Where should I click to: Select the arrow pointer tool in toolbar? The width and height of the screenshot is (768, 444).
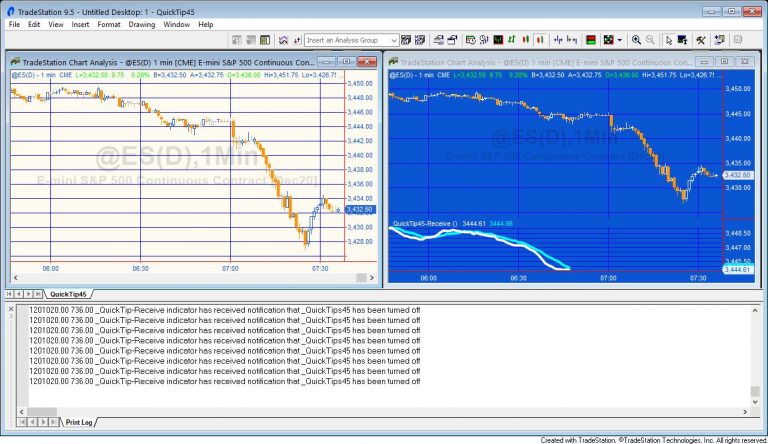[667, 40]
